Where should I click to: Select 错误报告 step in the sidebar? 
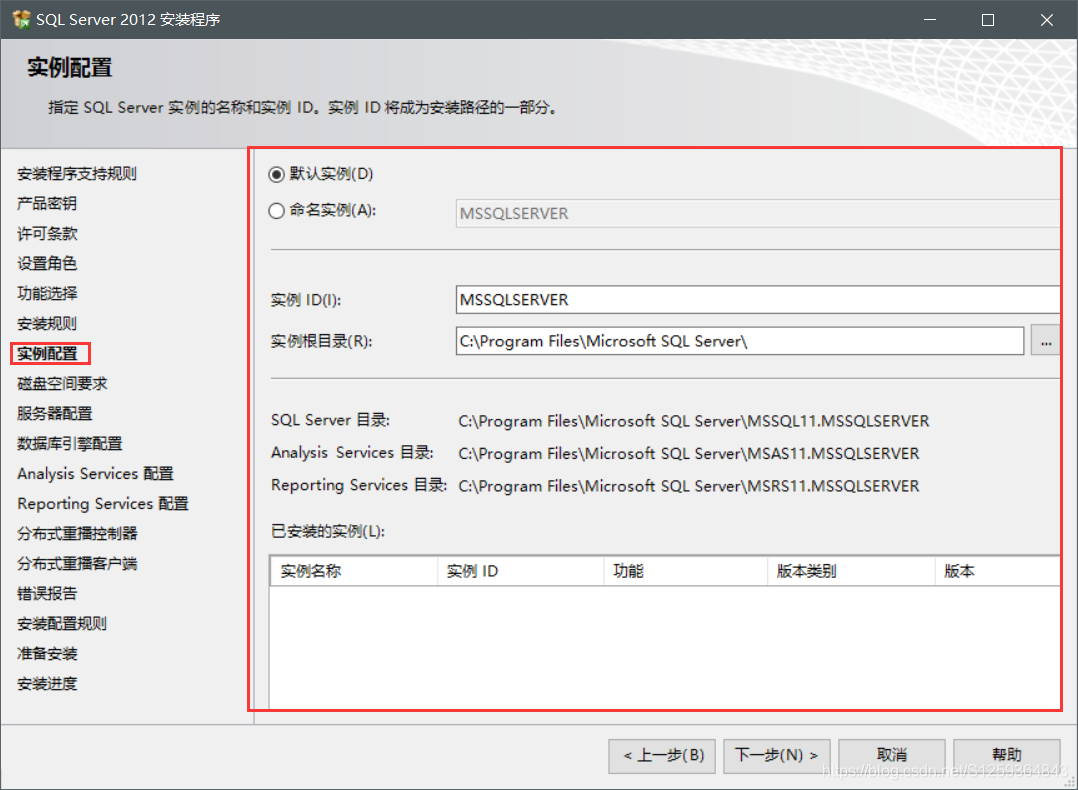(47, 594)
